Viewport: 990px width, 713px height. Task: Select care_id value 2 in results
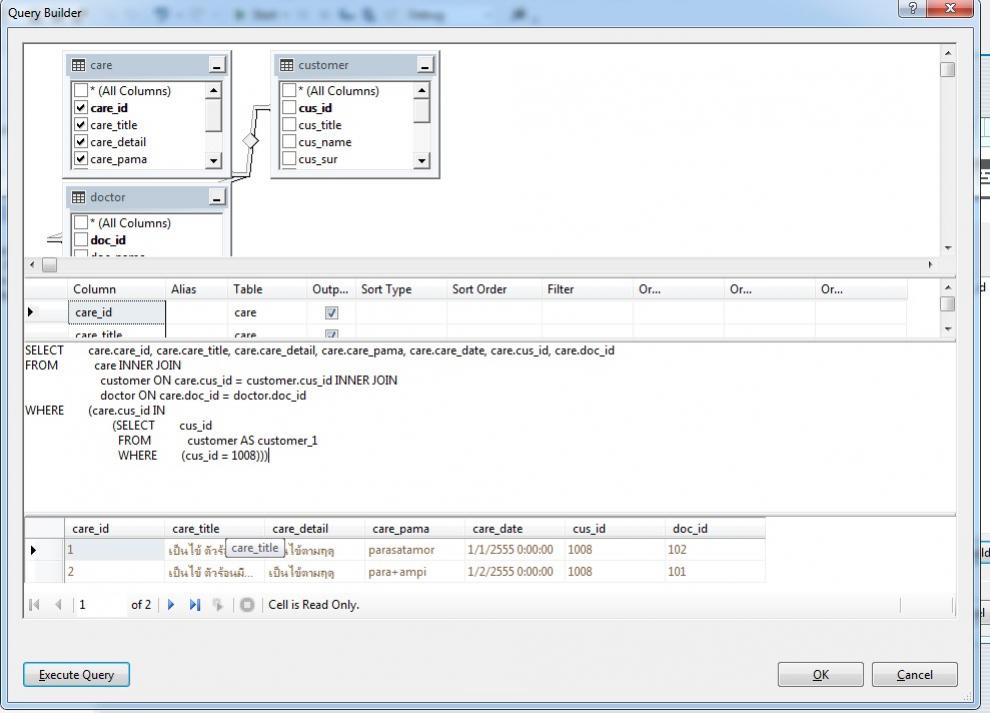[114, 572]
